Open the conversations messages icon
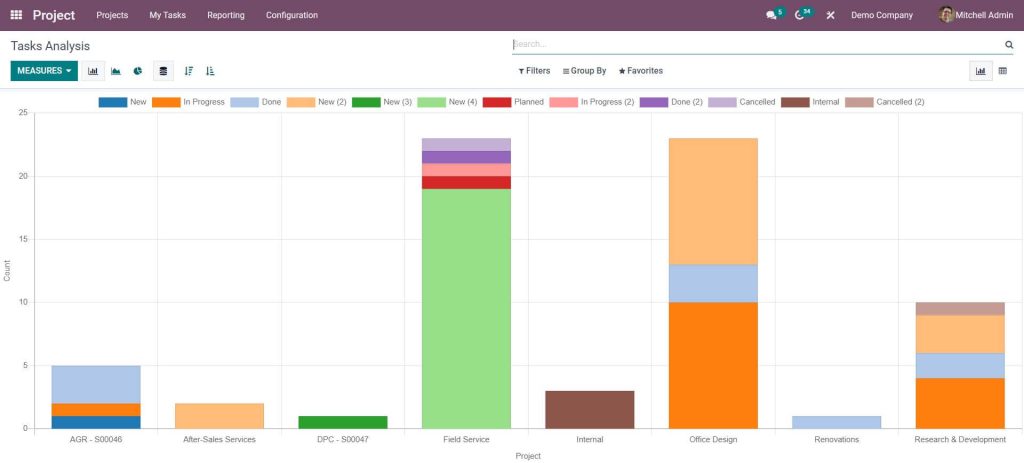Image resolution: width=1024 pixels, height=463 pixels. point(771,15)
